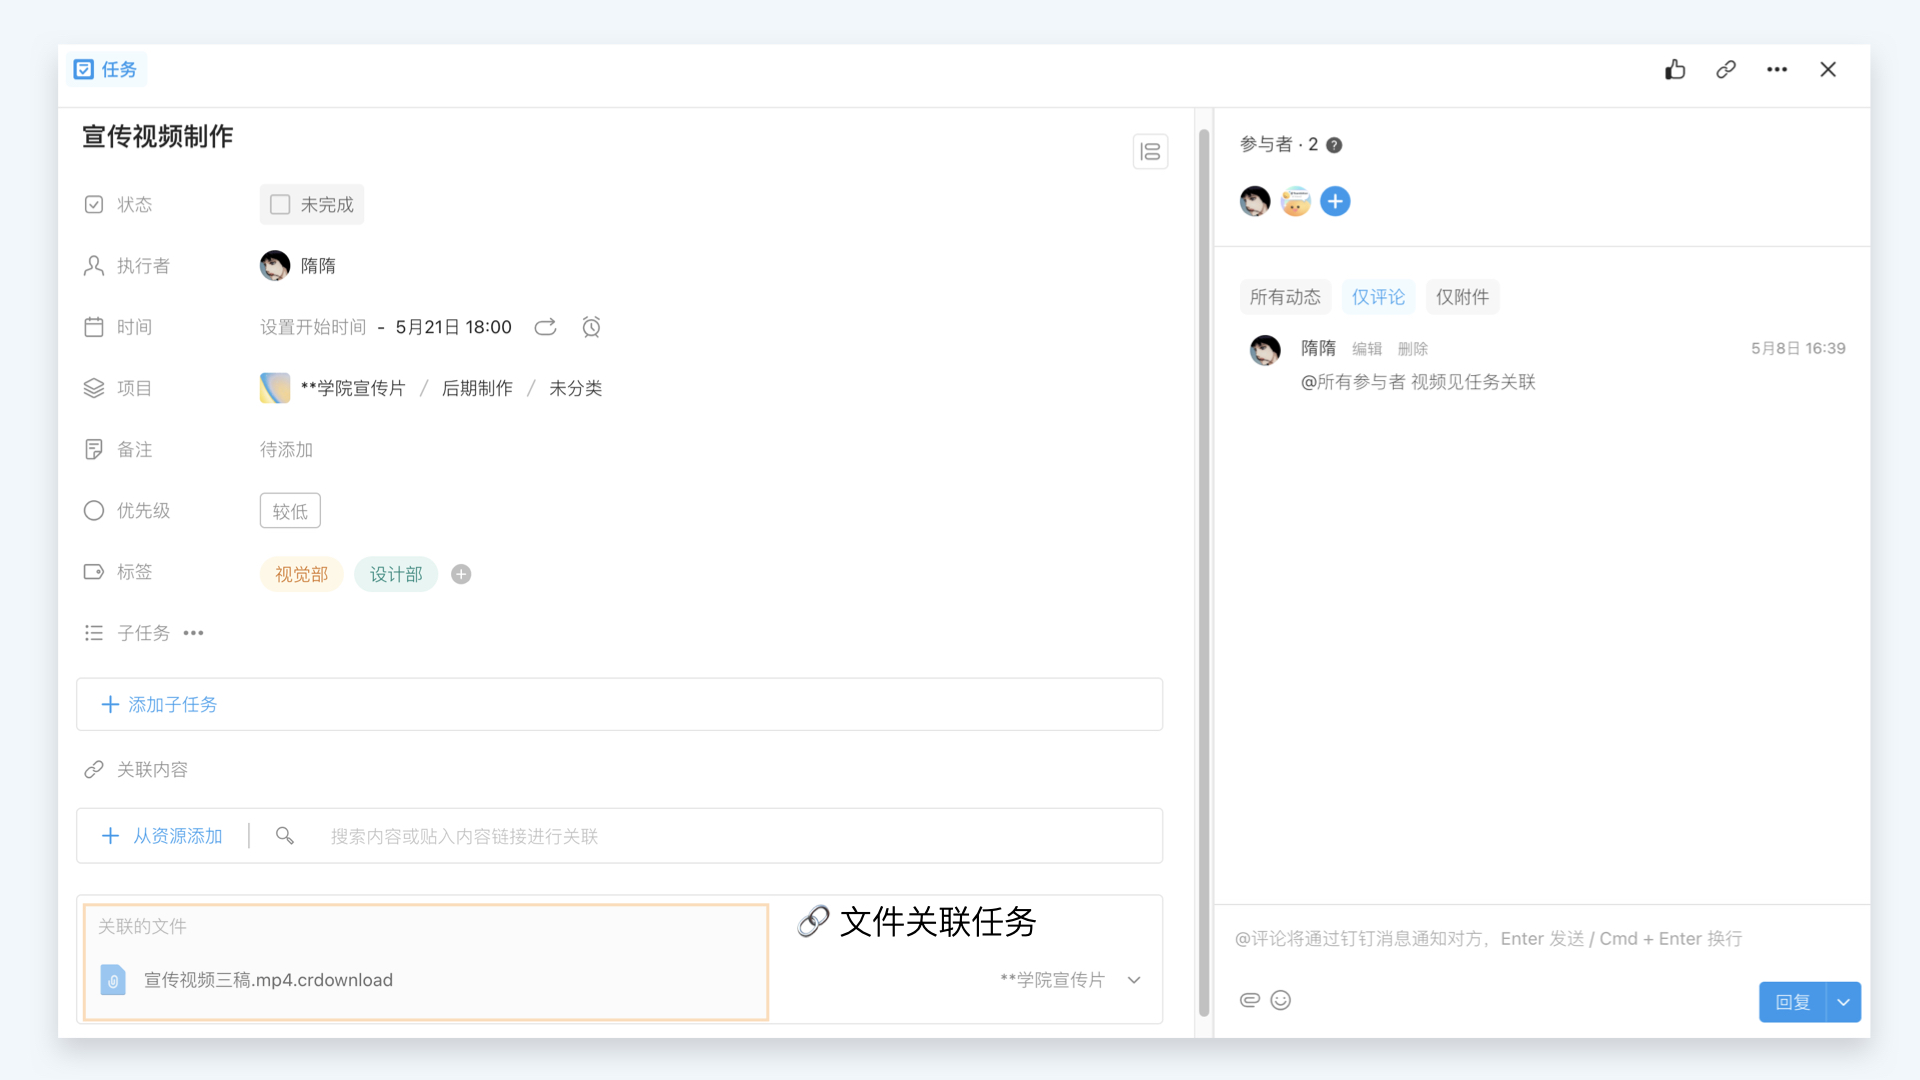Attach file using paperclip icon in comment box
This screenshot has height=1080, width=1920.
[1250, 1000]
